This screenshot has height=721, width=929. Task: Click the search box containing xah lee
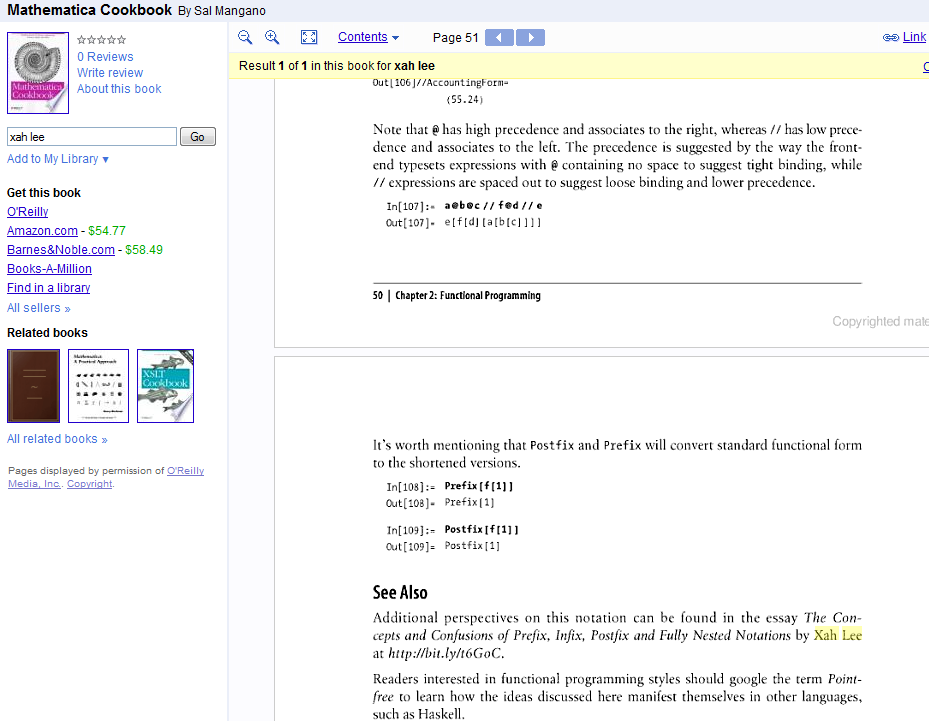point(91,137)
